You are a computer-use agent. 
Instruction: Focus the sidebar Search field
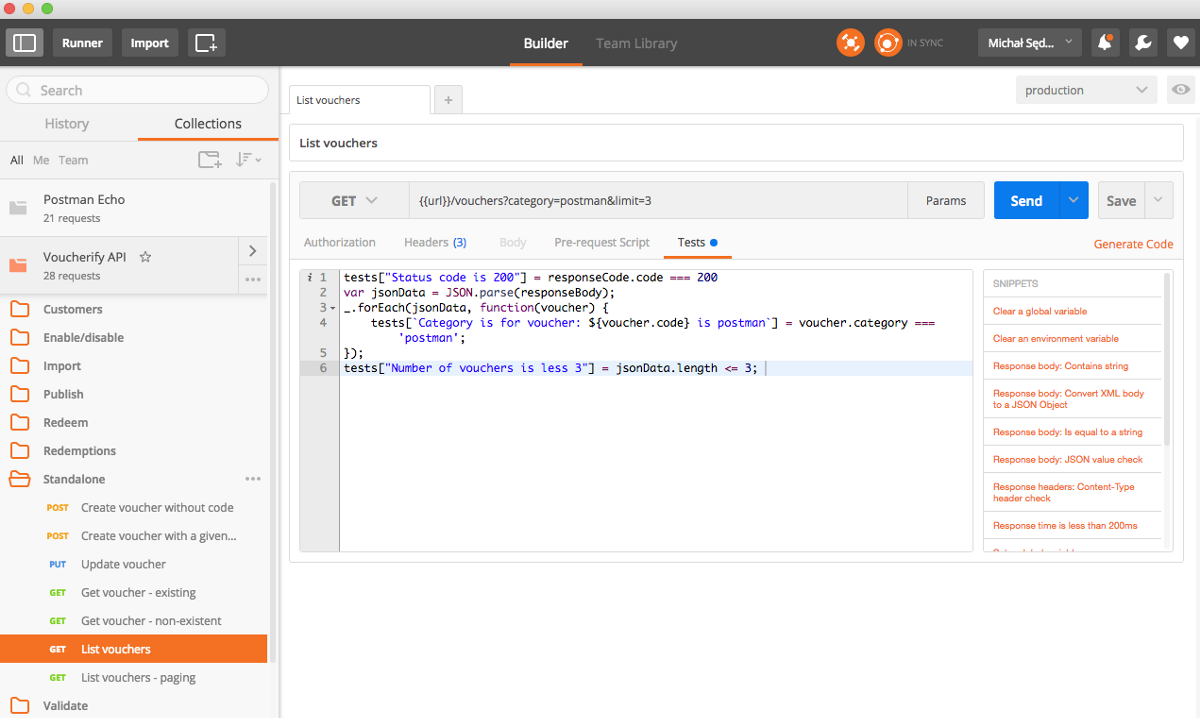click(138, 90)
